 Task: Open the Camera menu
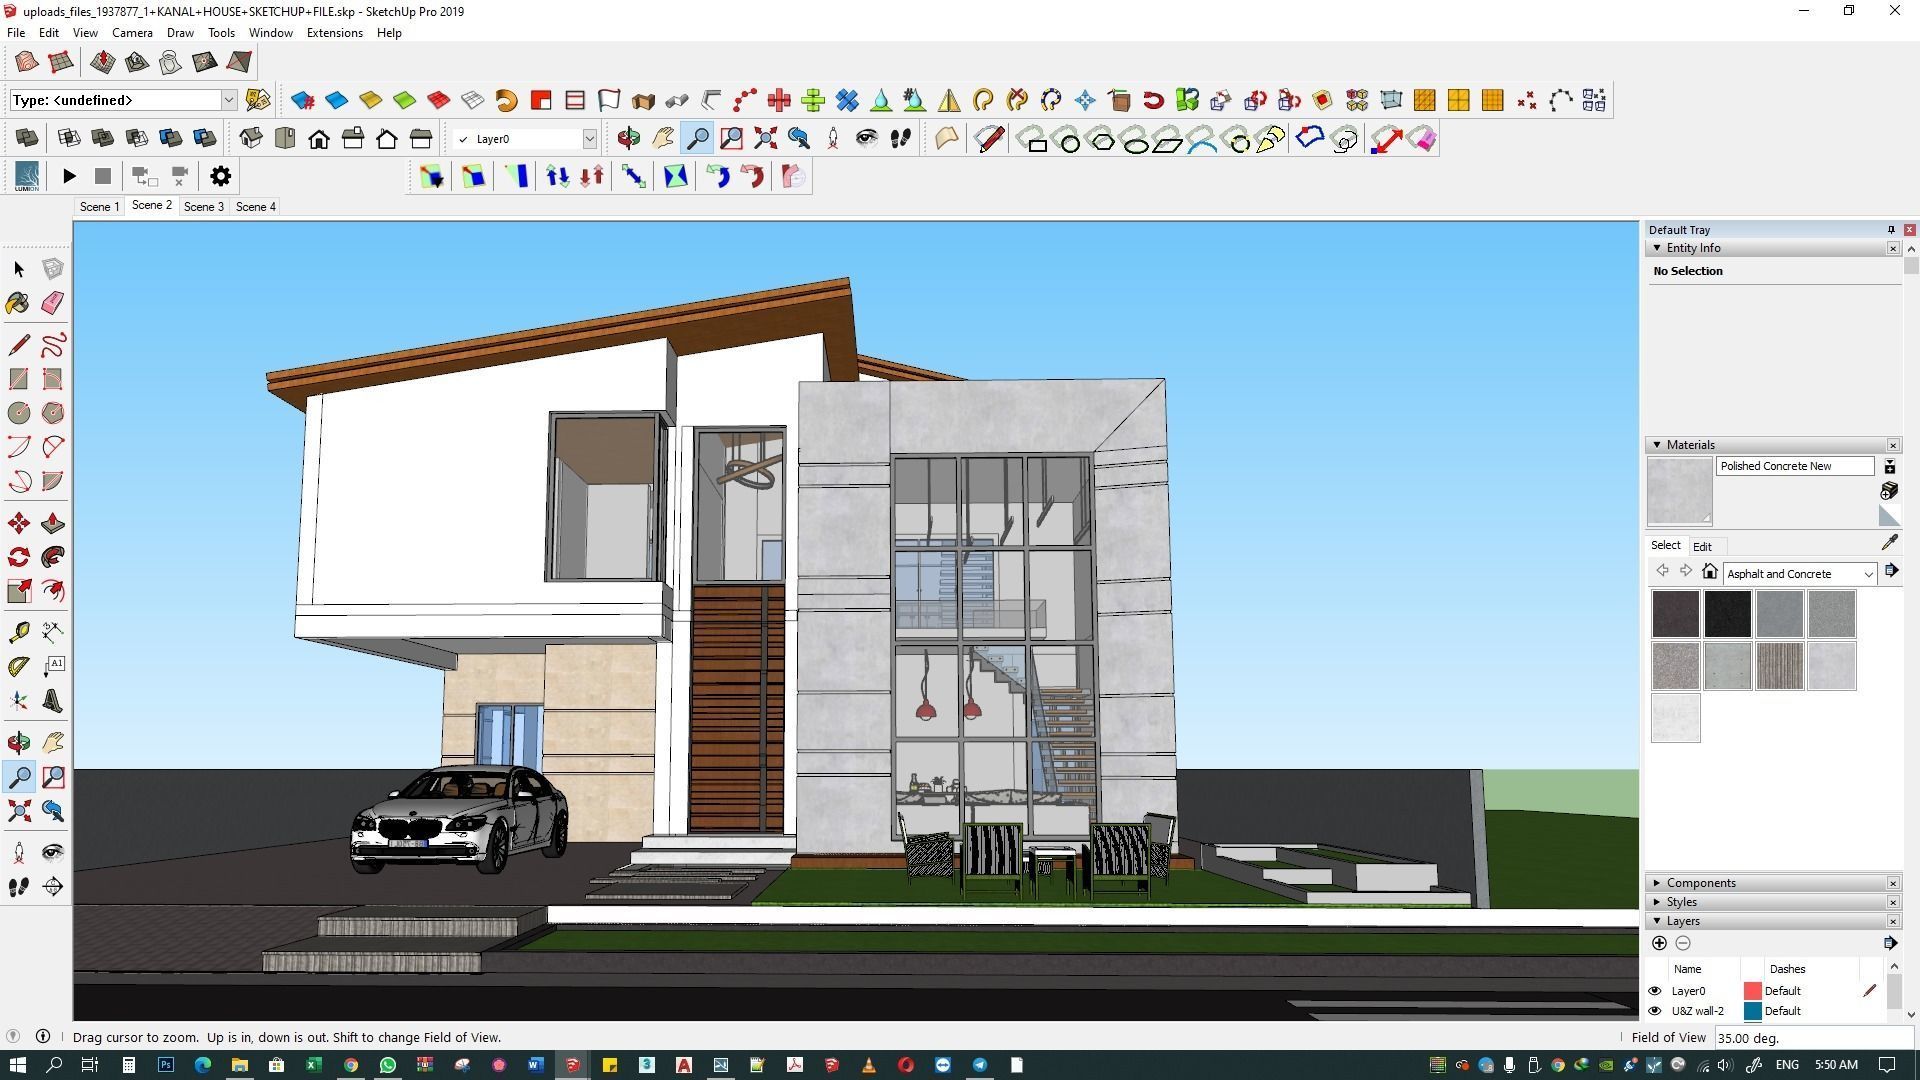pyautogui.click(x=132, y=33)
